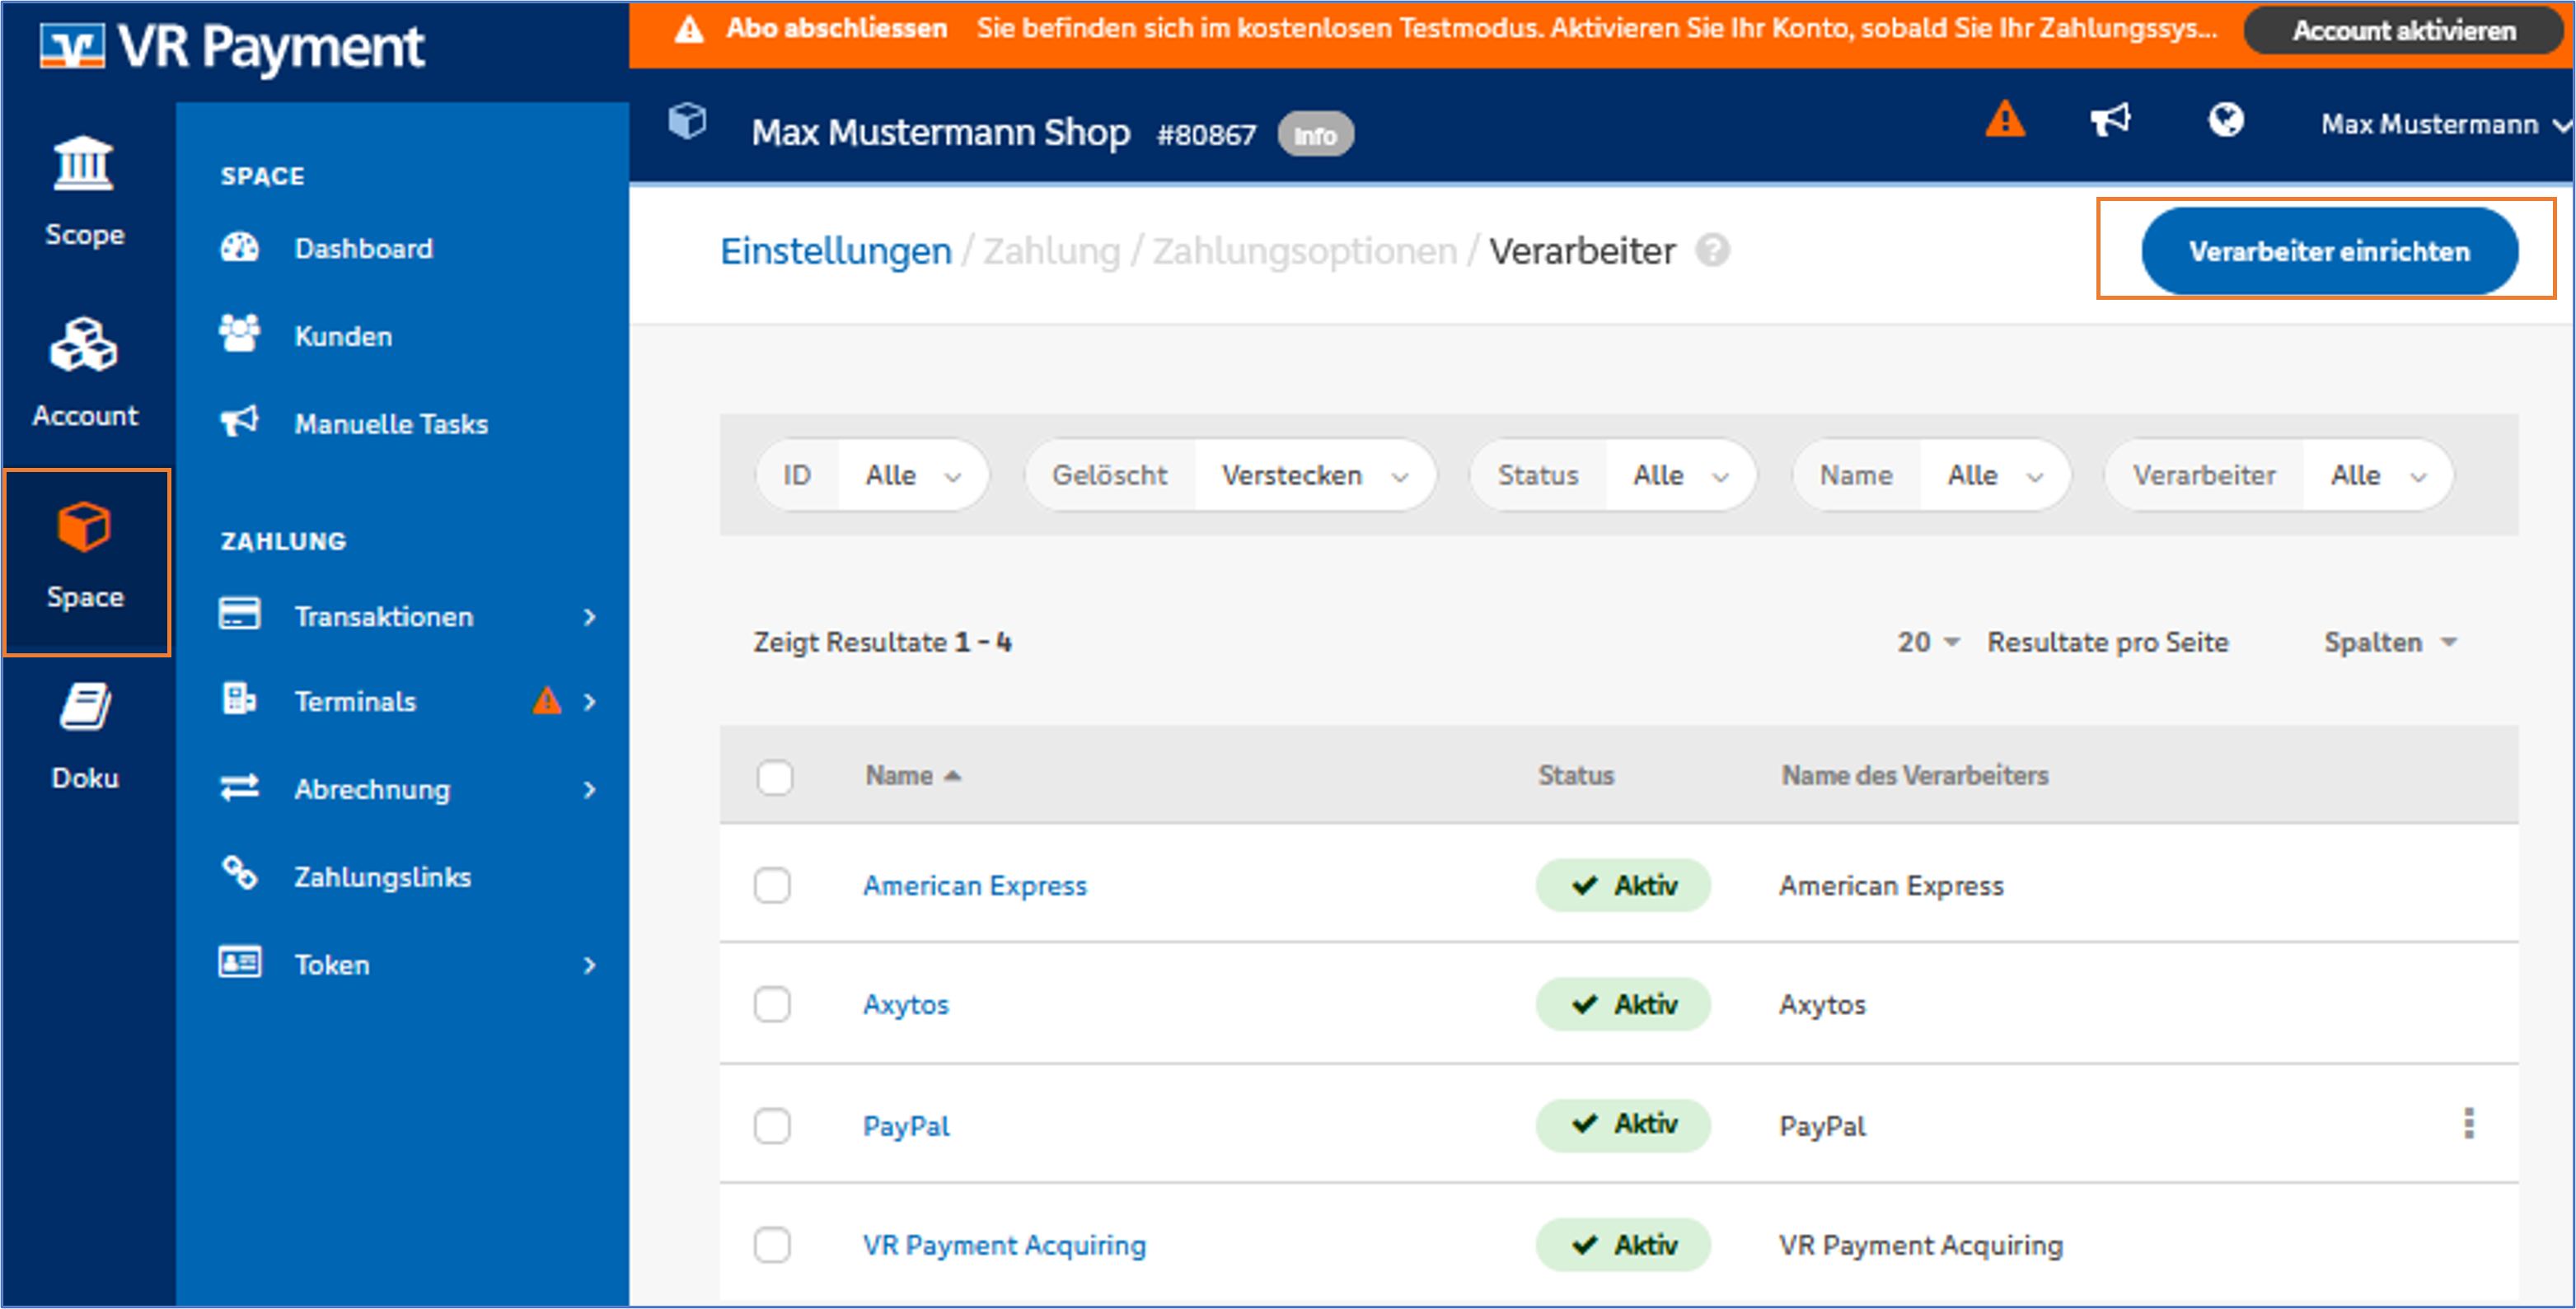Open the American Express processor link
The width and height of the screenshot is (2576, 1309).
[x=974, y=885]
